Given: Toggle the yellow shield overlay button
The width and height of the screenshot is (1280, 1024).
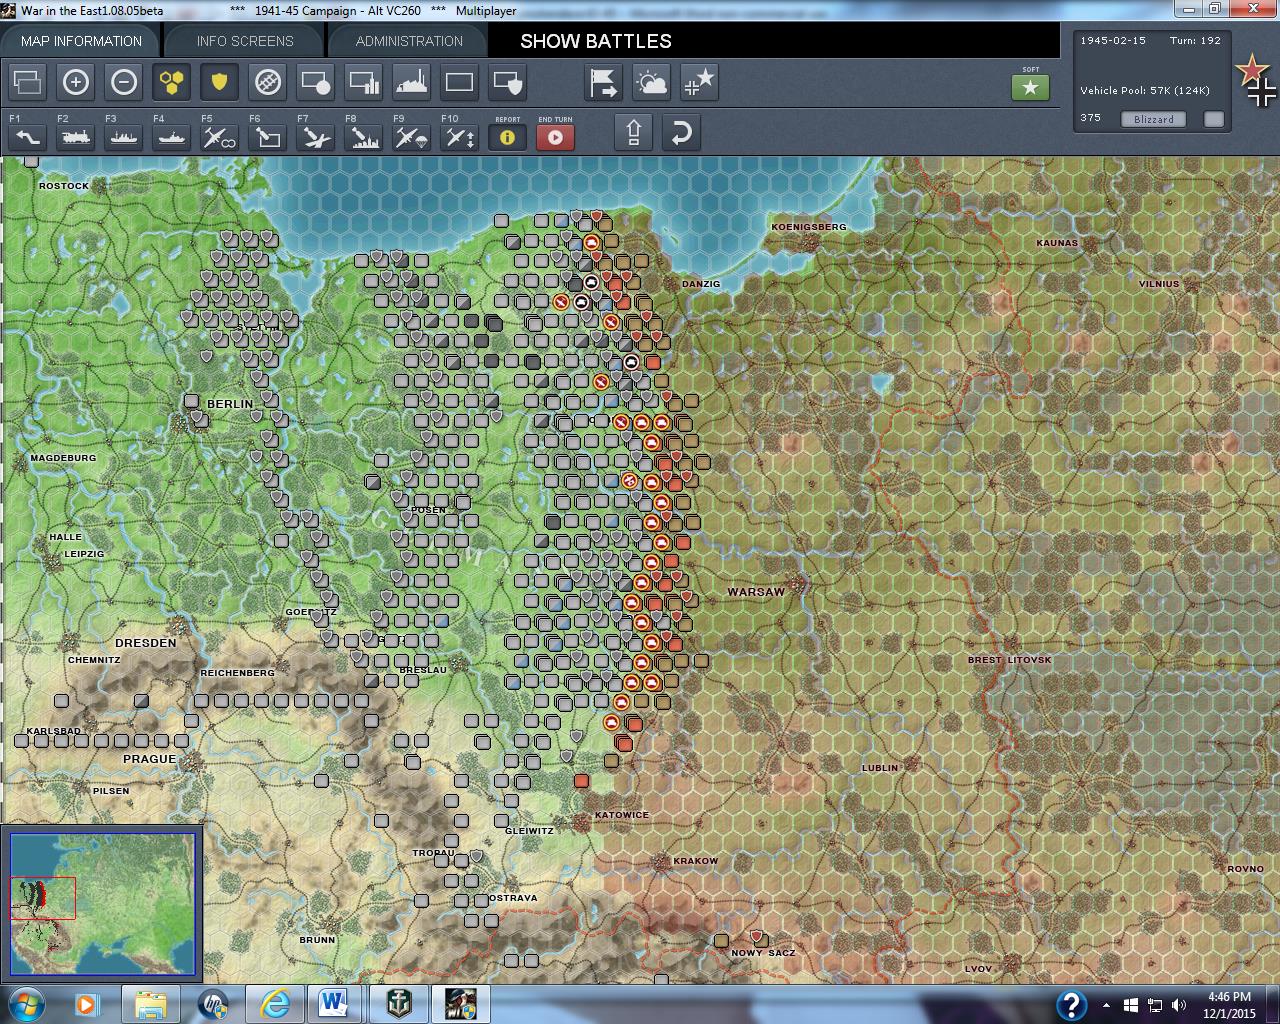Looking at the screenshot, I should [220, 82].
